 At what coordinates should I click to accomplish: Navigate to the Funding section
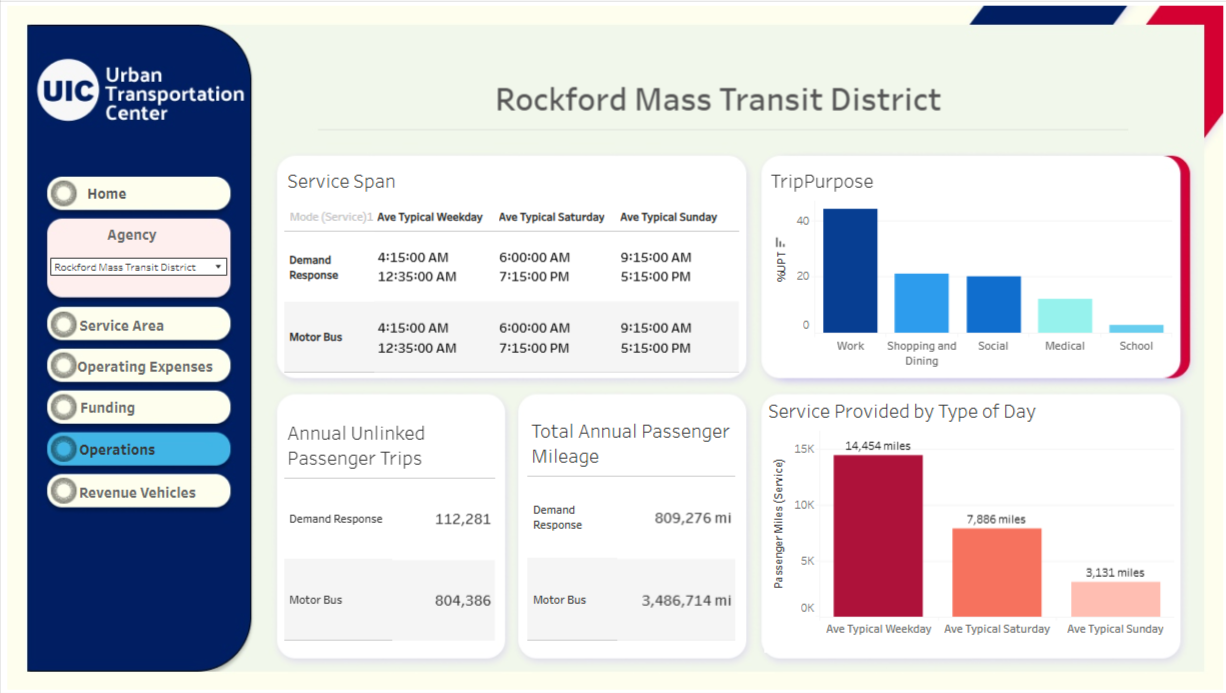pyautogui.click(x=108, y=408)
